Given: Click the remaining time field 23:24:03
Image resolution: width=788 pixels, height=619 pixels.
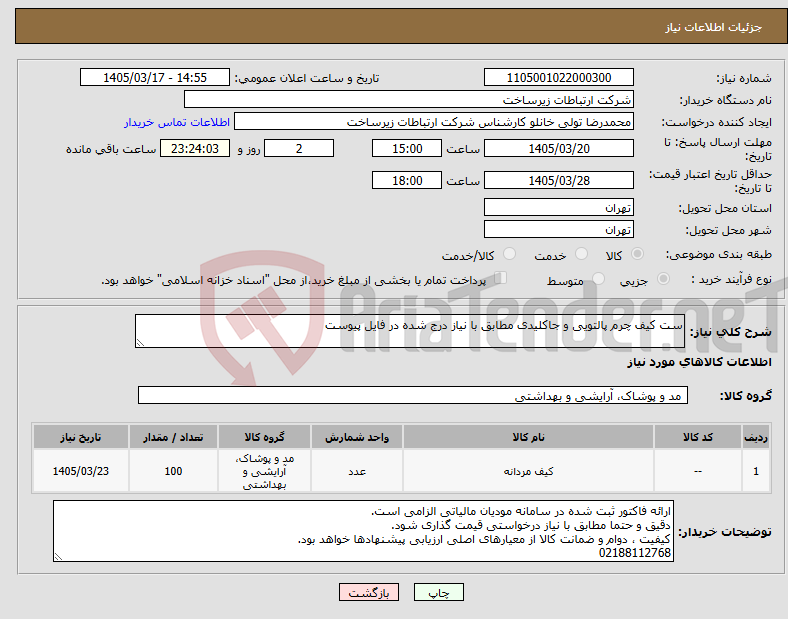Looking at the screenshot, I should (195, 149).
